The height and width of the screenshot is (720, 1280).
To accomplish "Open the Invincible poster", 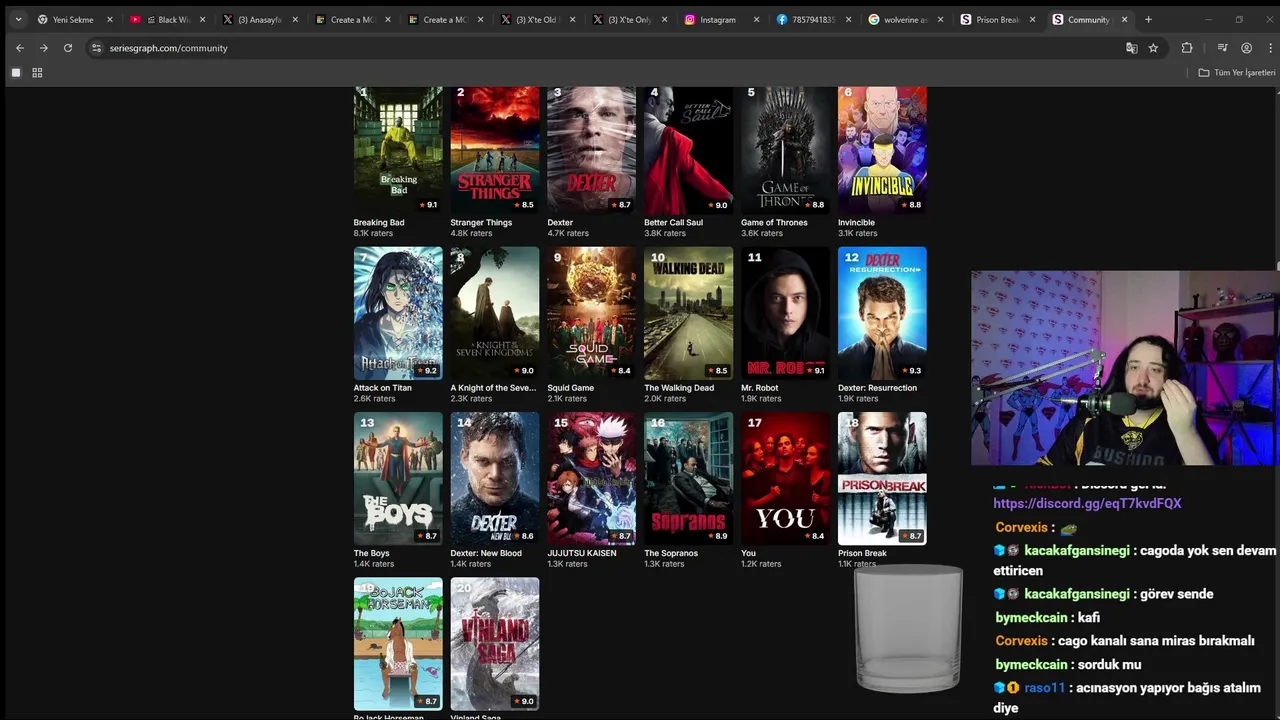I will point(883,149).
